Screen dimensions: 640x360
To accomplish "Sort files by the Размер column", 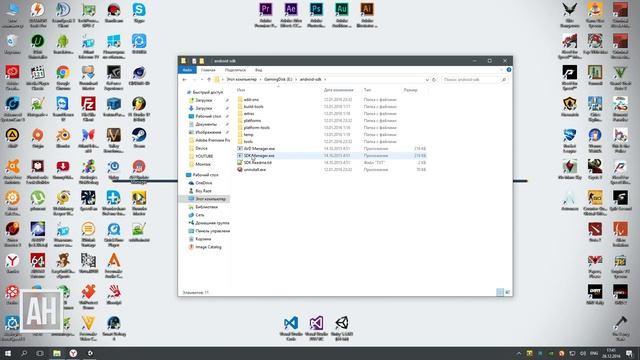I will pyautogui.click(x=411, y=90).
